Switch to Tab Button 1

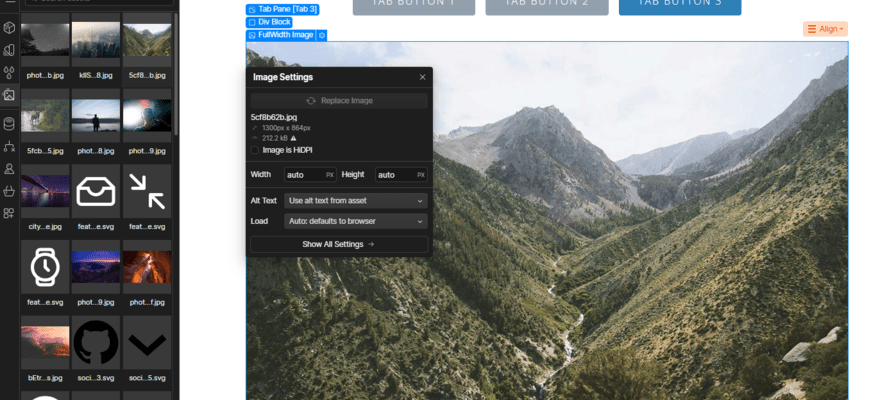[414, 5]
